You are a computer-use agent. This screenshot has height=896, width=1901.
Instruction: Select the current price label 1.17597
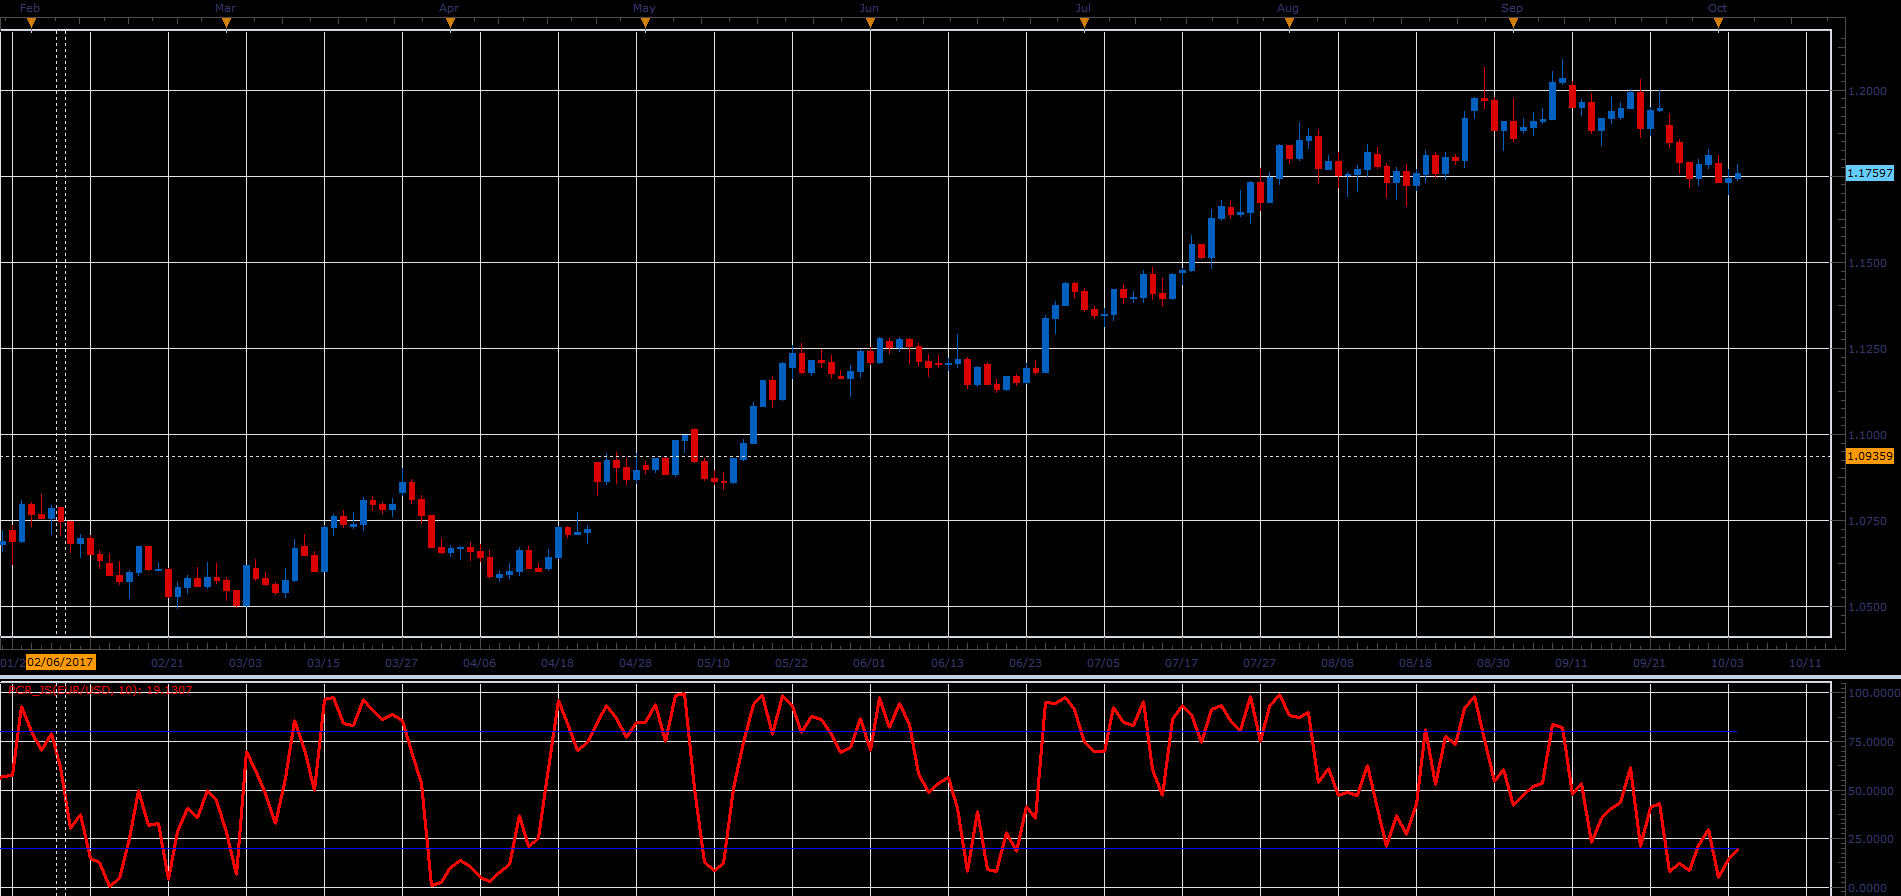coord(1869,173)
